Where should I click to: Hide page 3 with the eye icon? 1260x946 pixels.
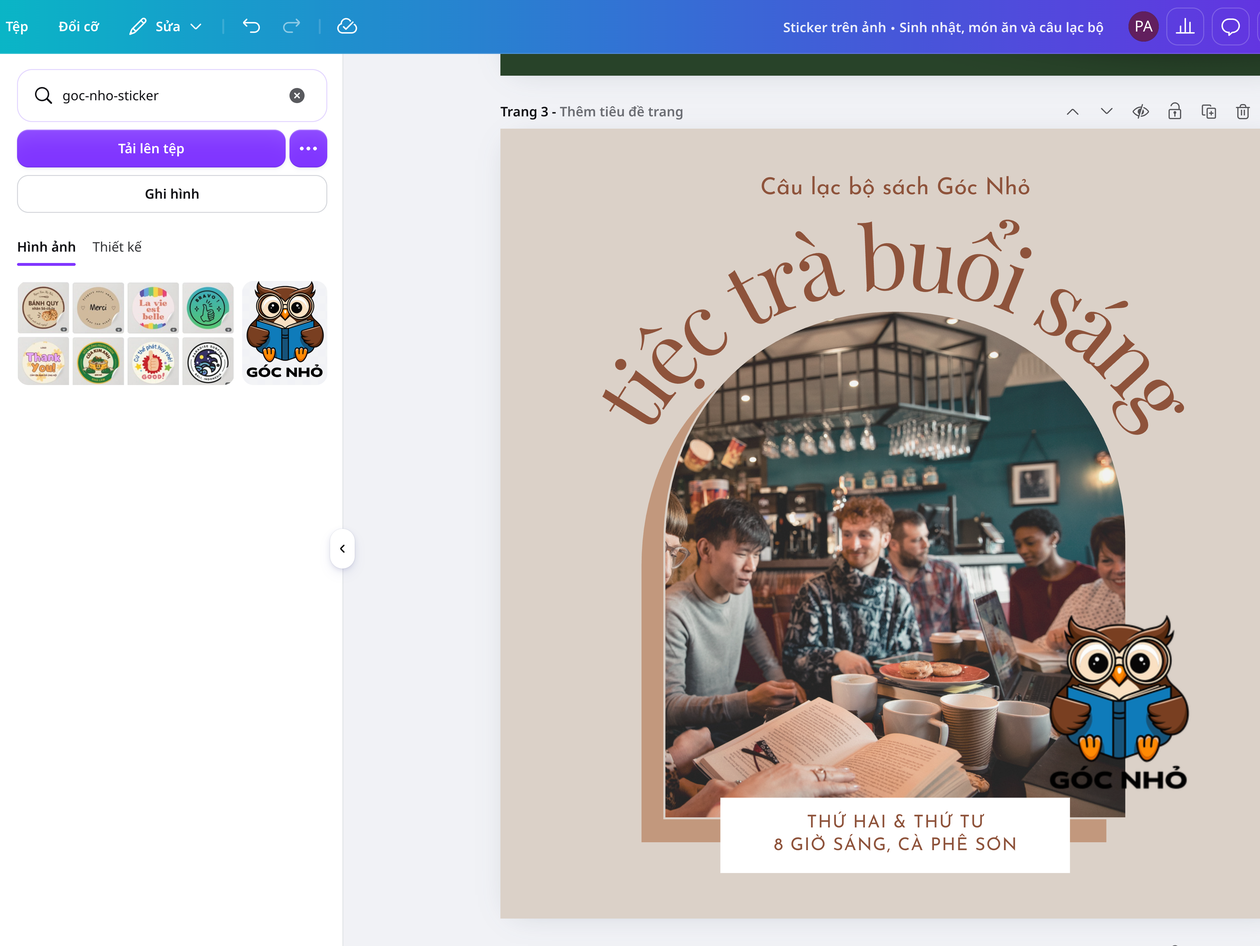point(1141,112)
